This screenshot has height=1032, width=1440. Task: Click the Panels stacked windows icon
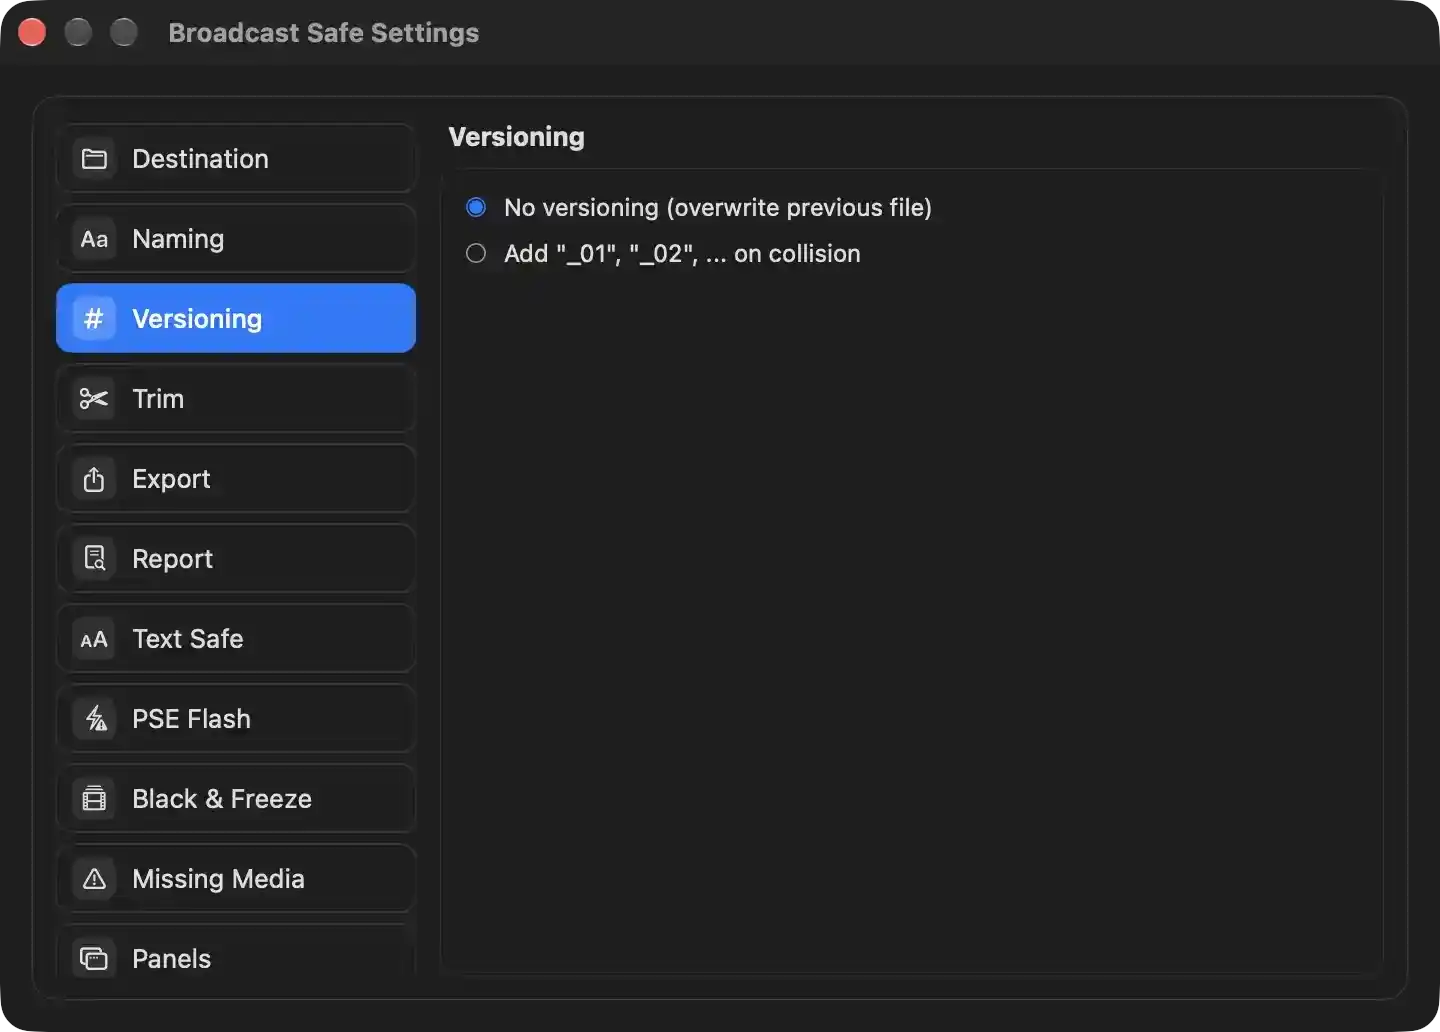click(x=94, y=959)
